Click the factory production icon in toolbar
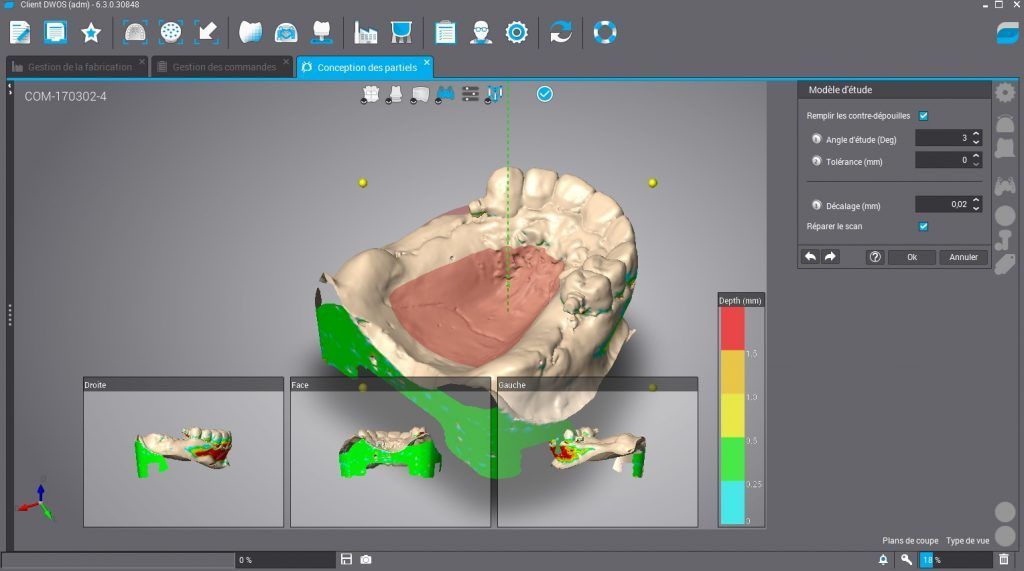 pyautogui.click(x=365, y=33)
